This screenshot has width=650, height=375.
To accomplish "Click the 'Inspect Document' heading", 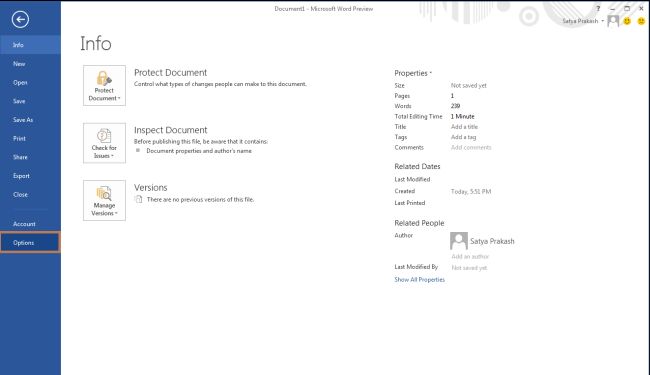I will [170, 130].
